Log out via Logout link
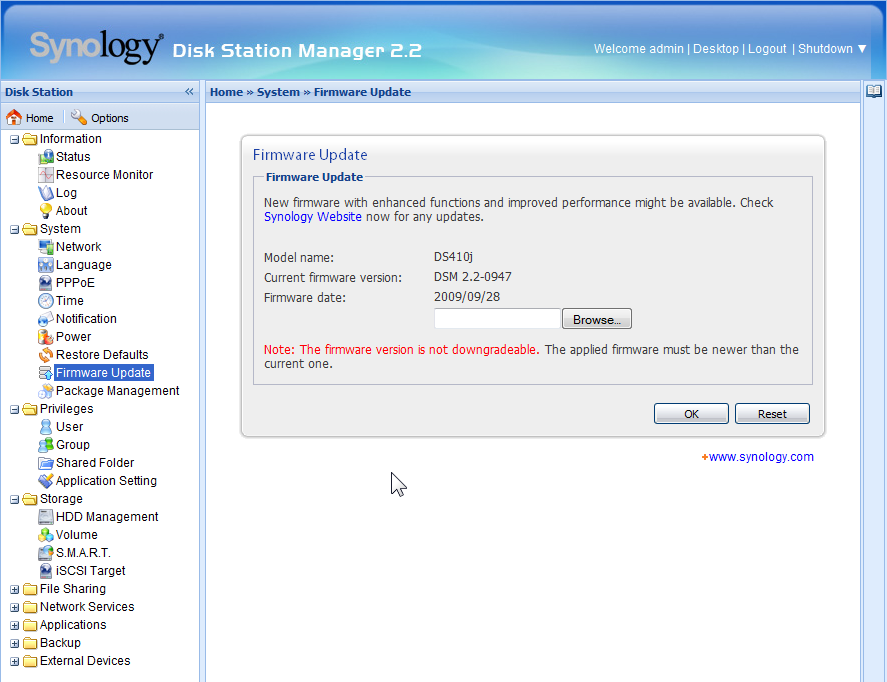 click(767, 49)
